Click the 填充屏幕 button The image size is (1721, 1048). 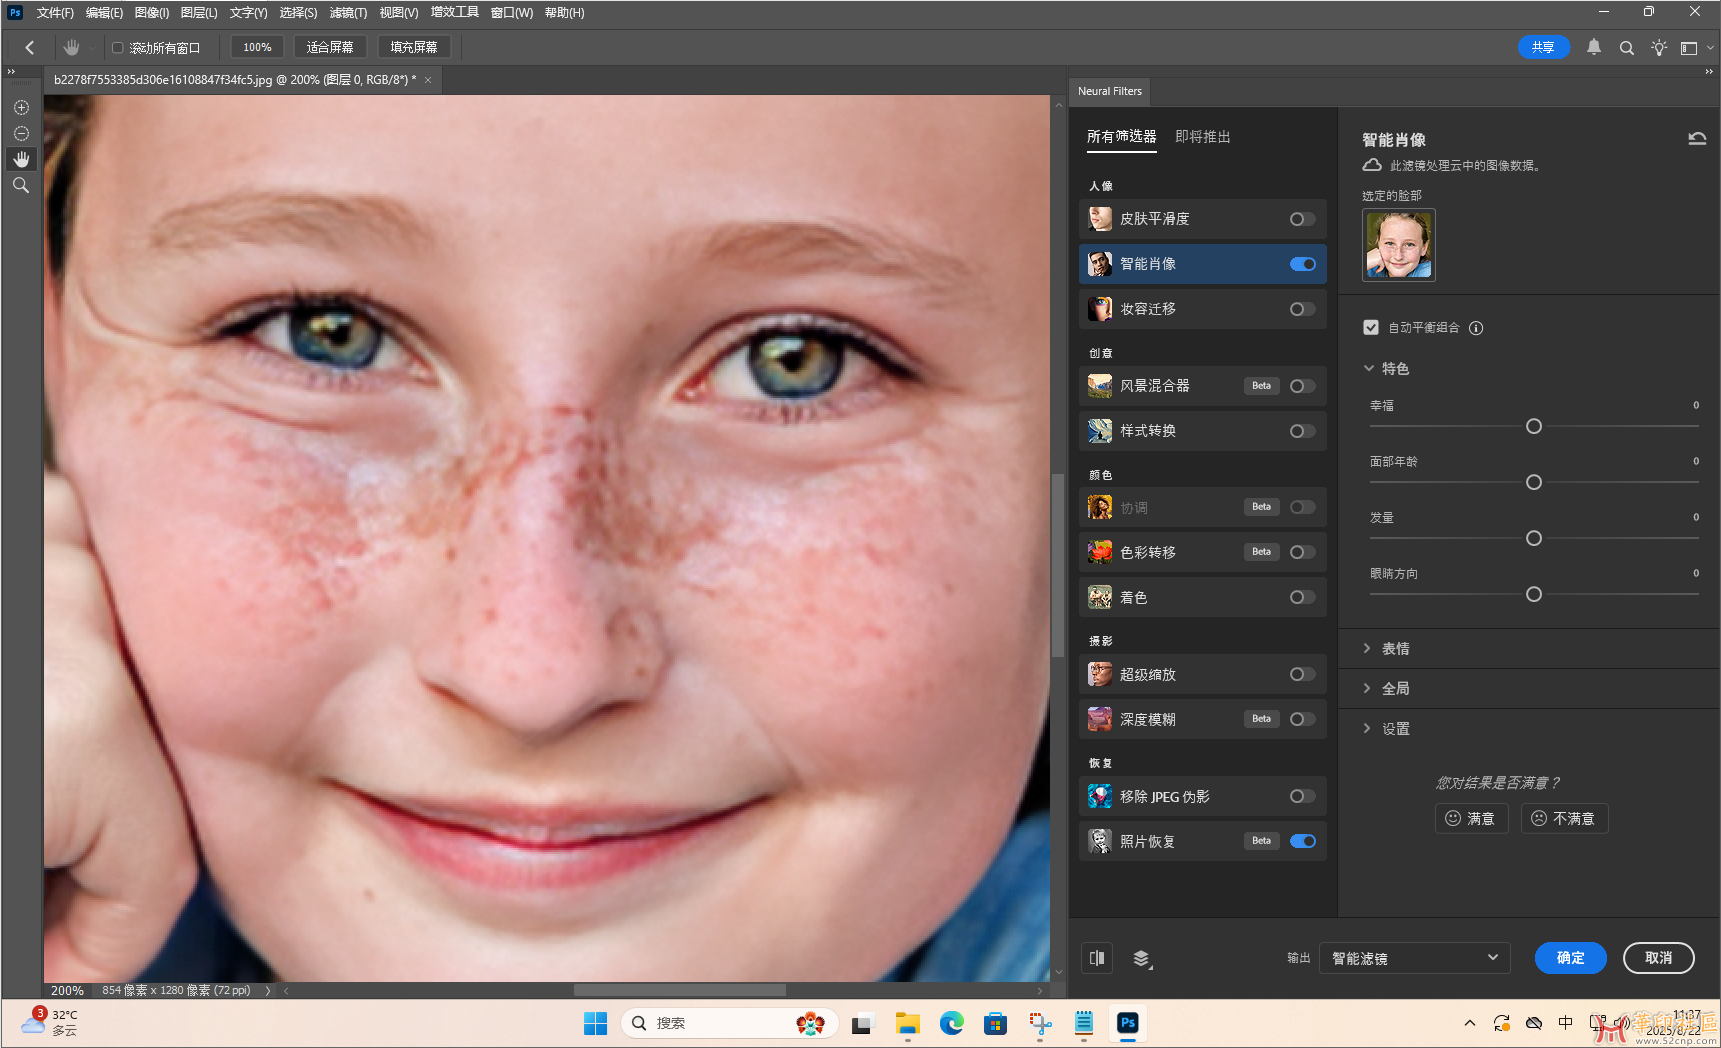coord(414,47)
